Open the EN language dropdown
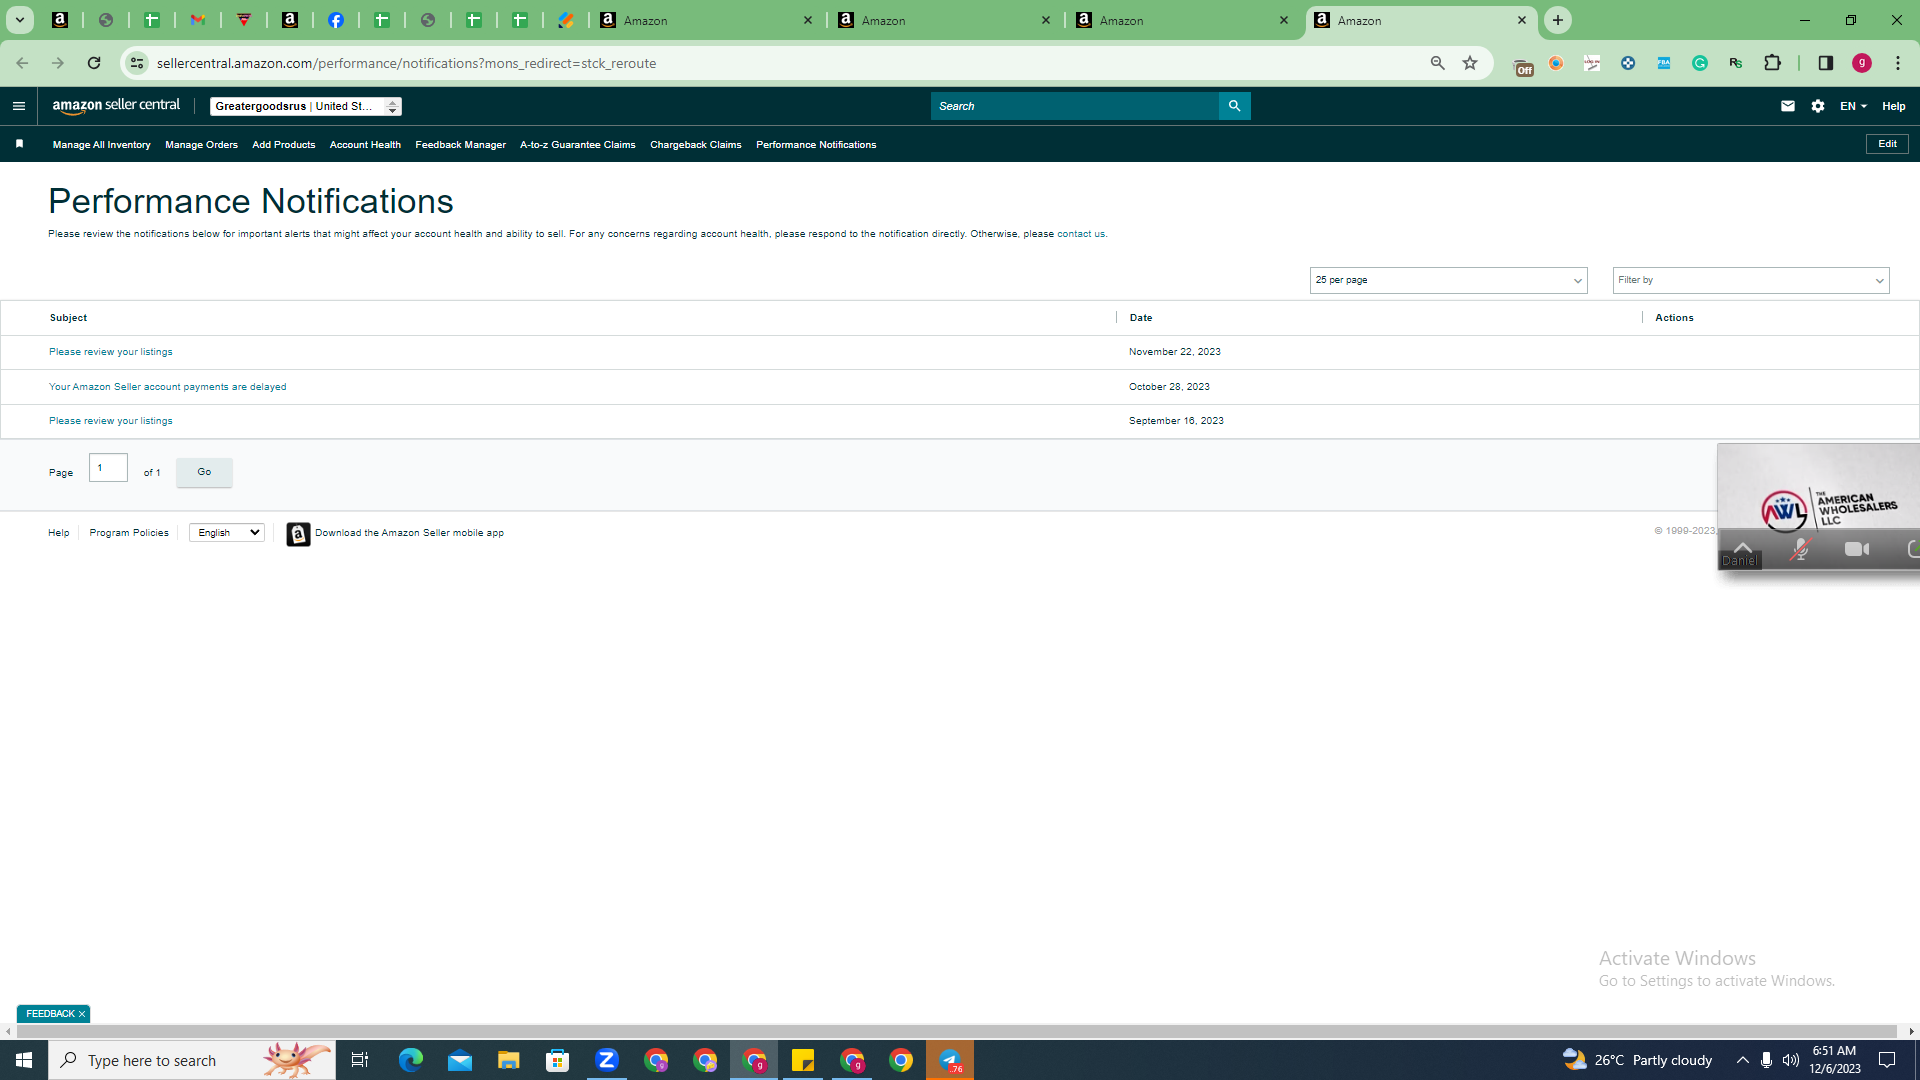Viewport: 1920px width, 1080px height. click(1853, 106)
